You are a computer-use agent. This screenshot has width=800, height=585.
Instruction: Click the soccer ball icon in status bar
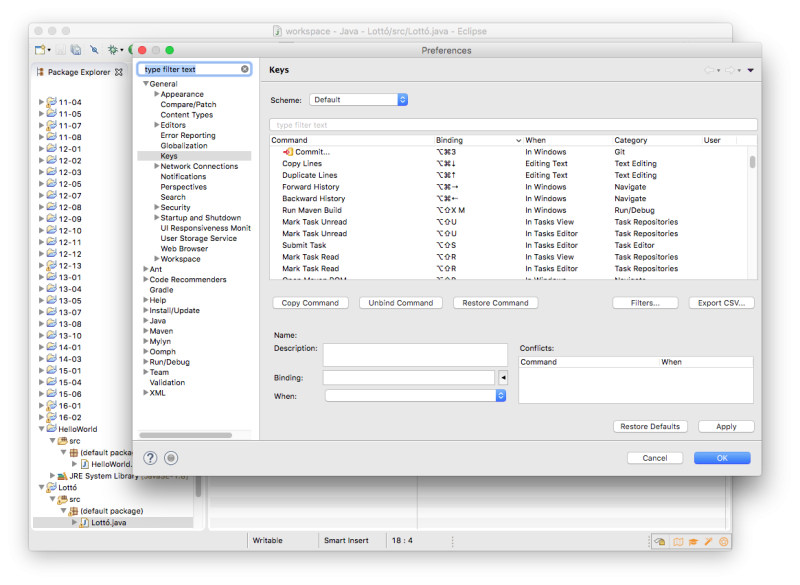(723, 542)
